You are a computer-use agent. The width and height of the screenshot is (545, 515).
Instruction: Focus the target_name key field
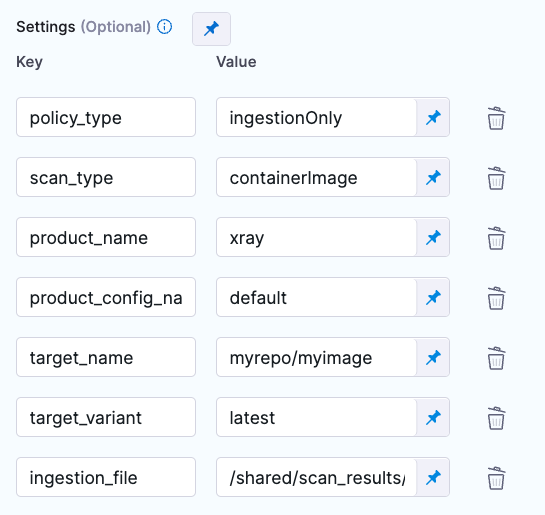[x=106, y=357]
